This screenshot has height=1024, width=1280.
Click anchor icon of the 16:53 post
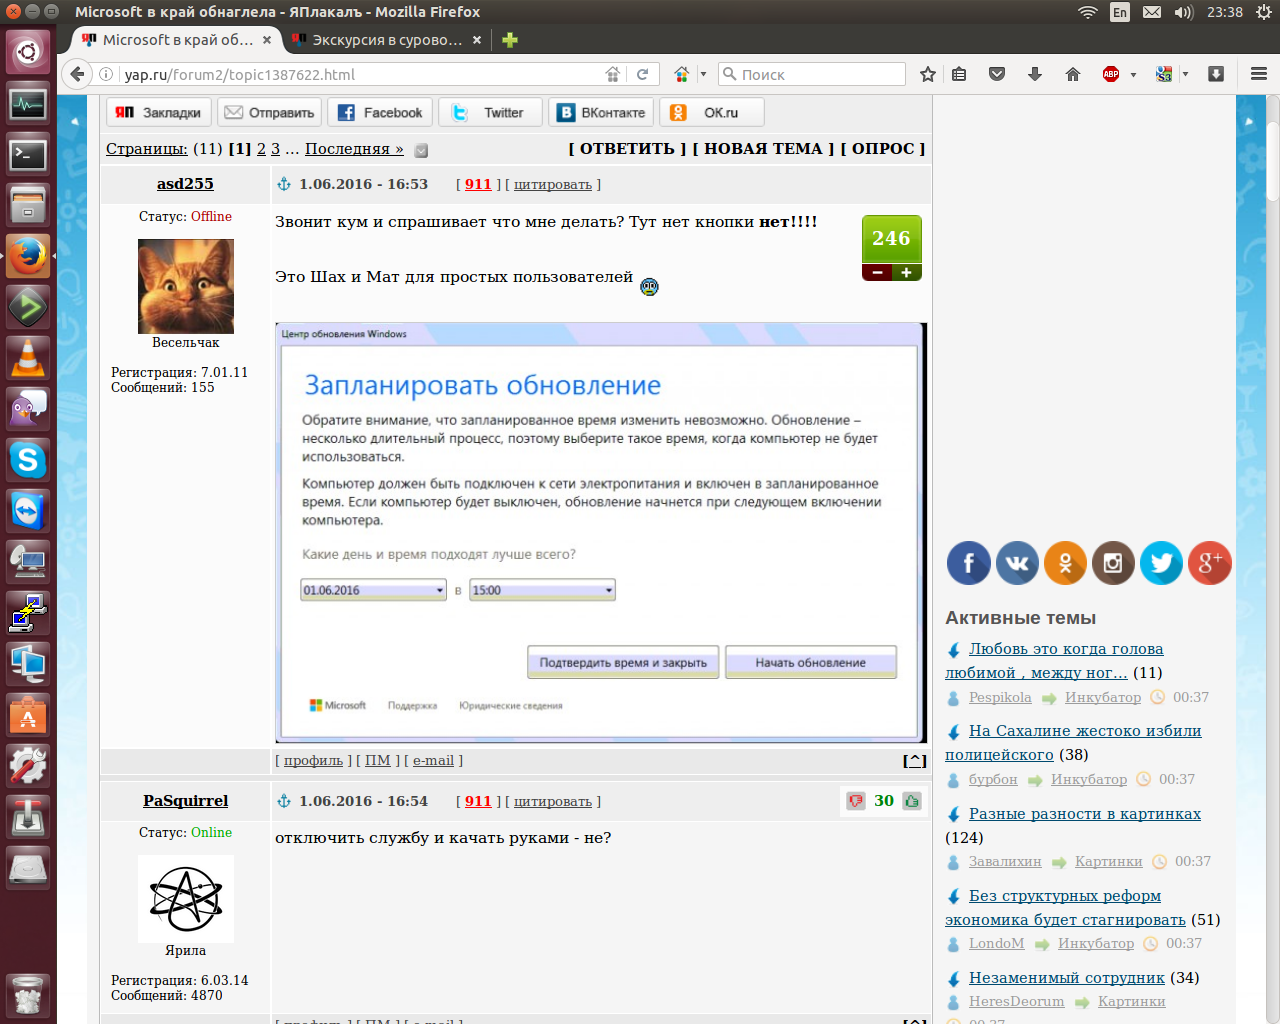tap(283, 184)
